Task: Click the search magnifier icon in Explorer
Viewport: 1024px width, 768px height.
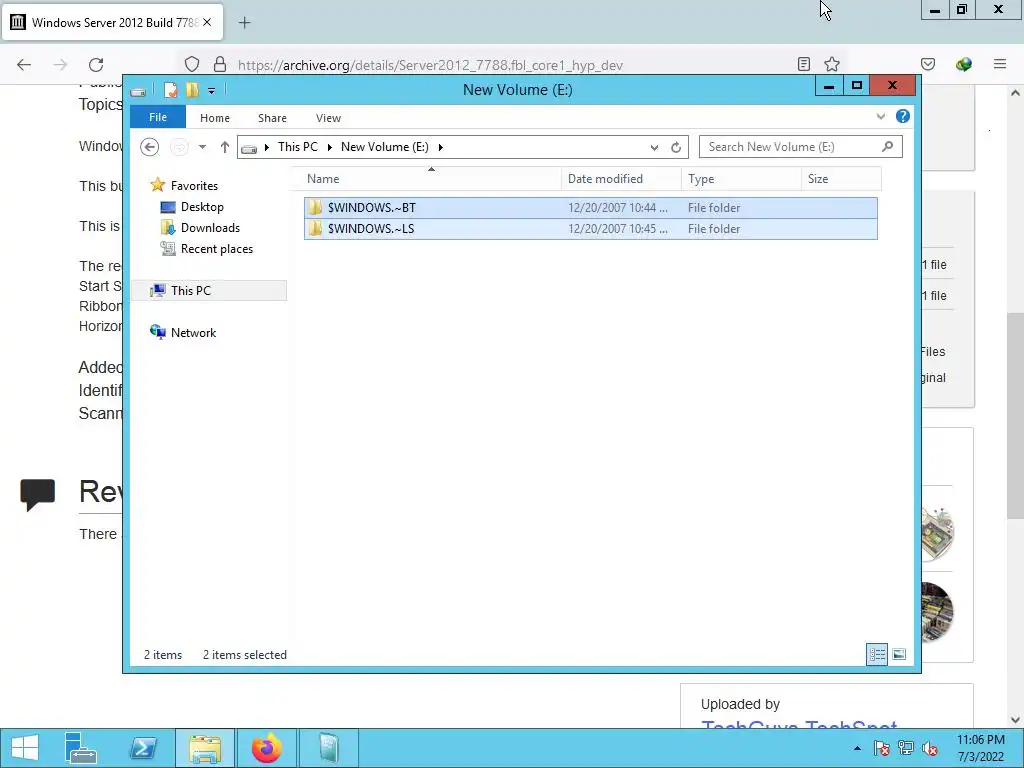Action: pos(888,146)
